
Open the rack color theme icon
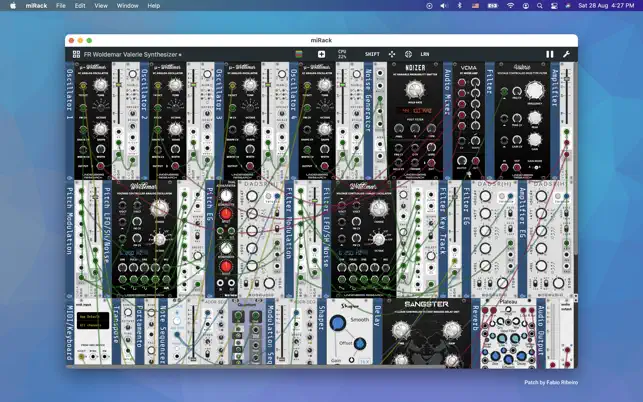299,54
